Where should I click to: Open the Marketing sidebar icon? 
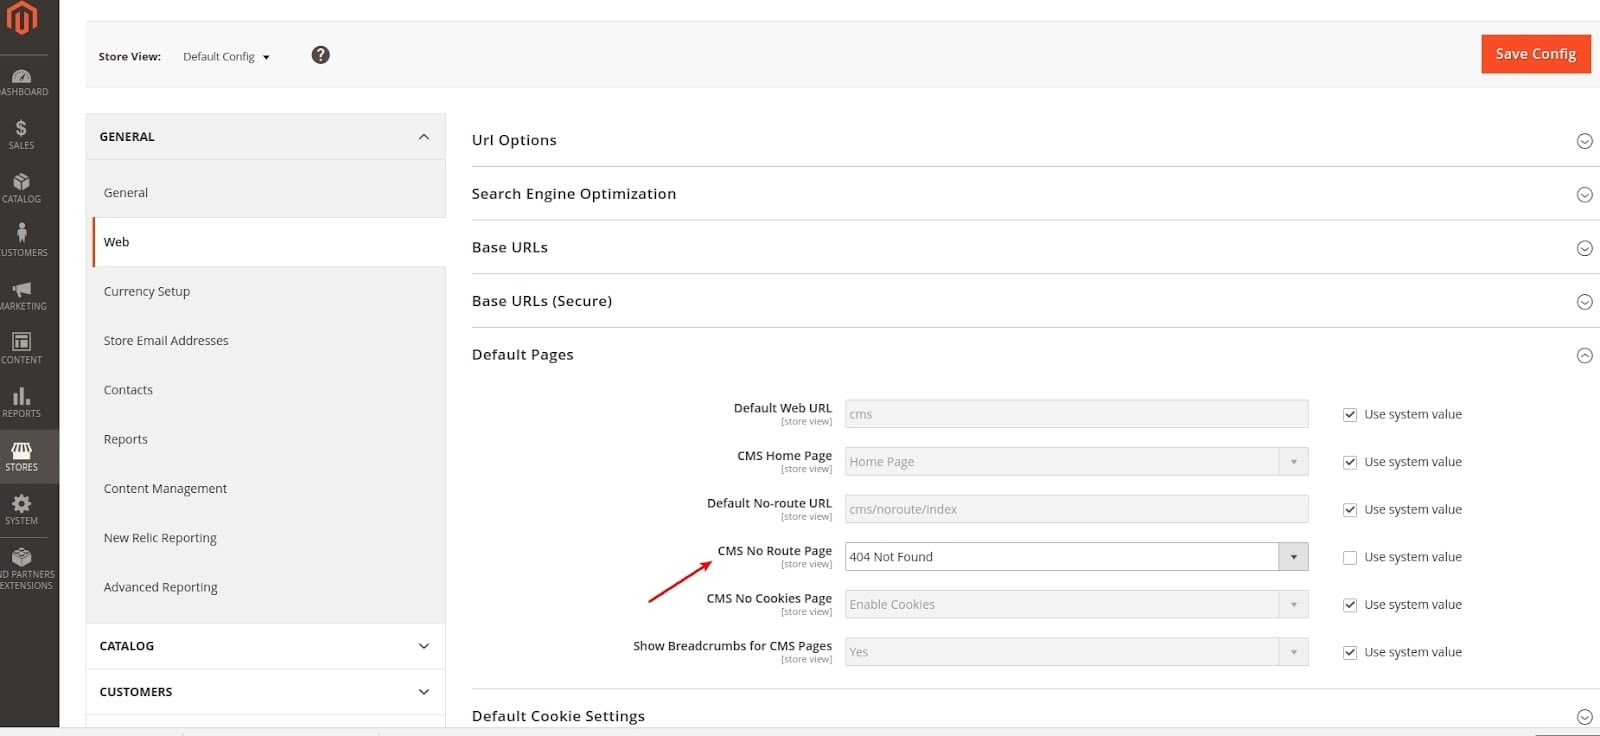tap(22, 295)
